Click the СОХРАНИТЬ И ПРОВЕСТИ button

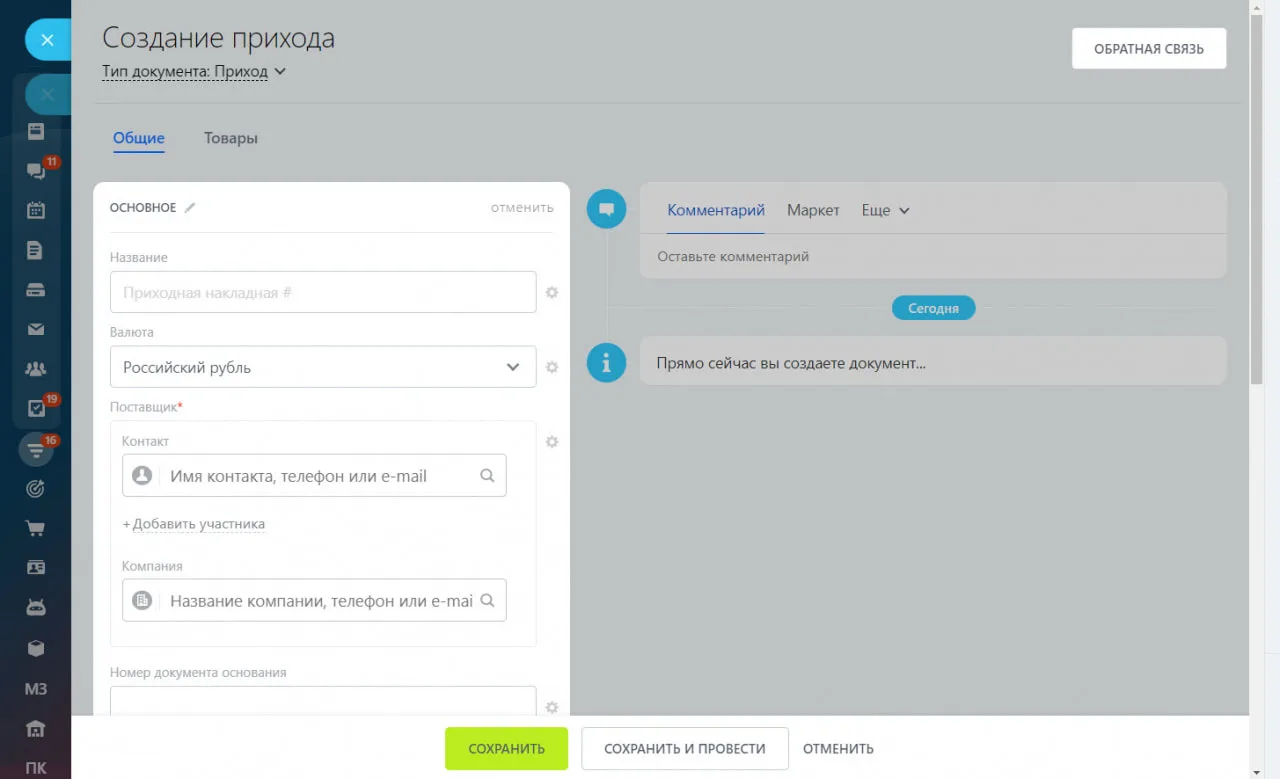[685, 748]
